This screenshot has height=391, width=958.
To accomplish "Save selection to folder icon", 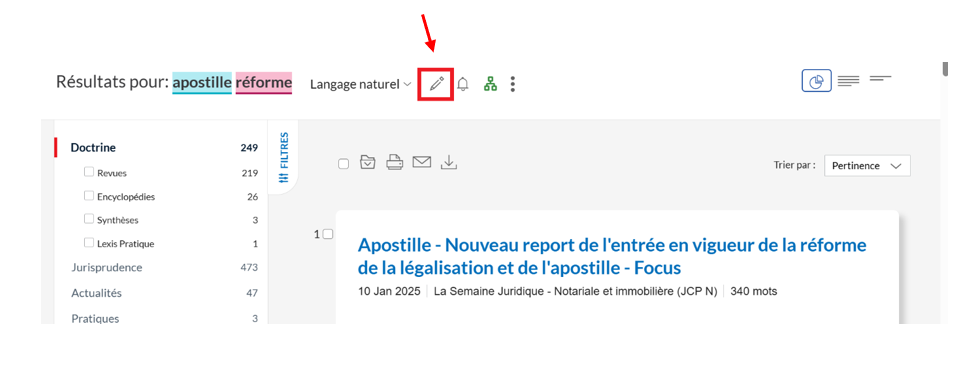I will tap(367, 163).
